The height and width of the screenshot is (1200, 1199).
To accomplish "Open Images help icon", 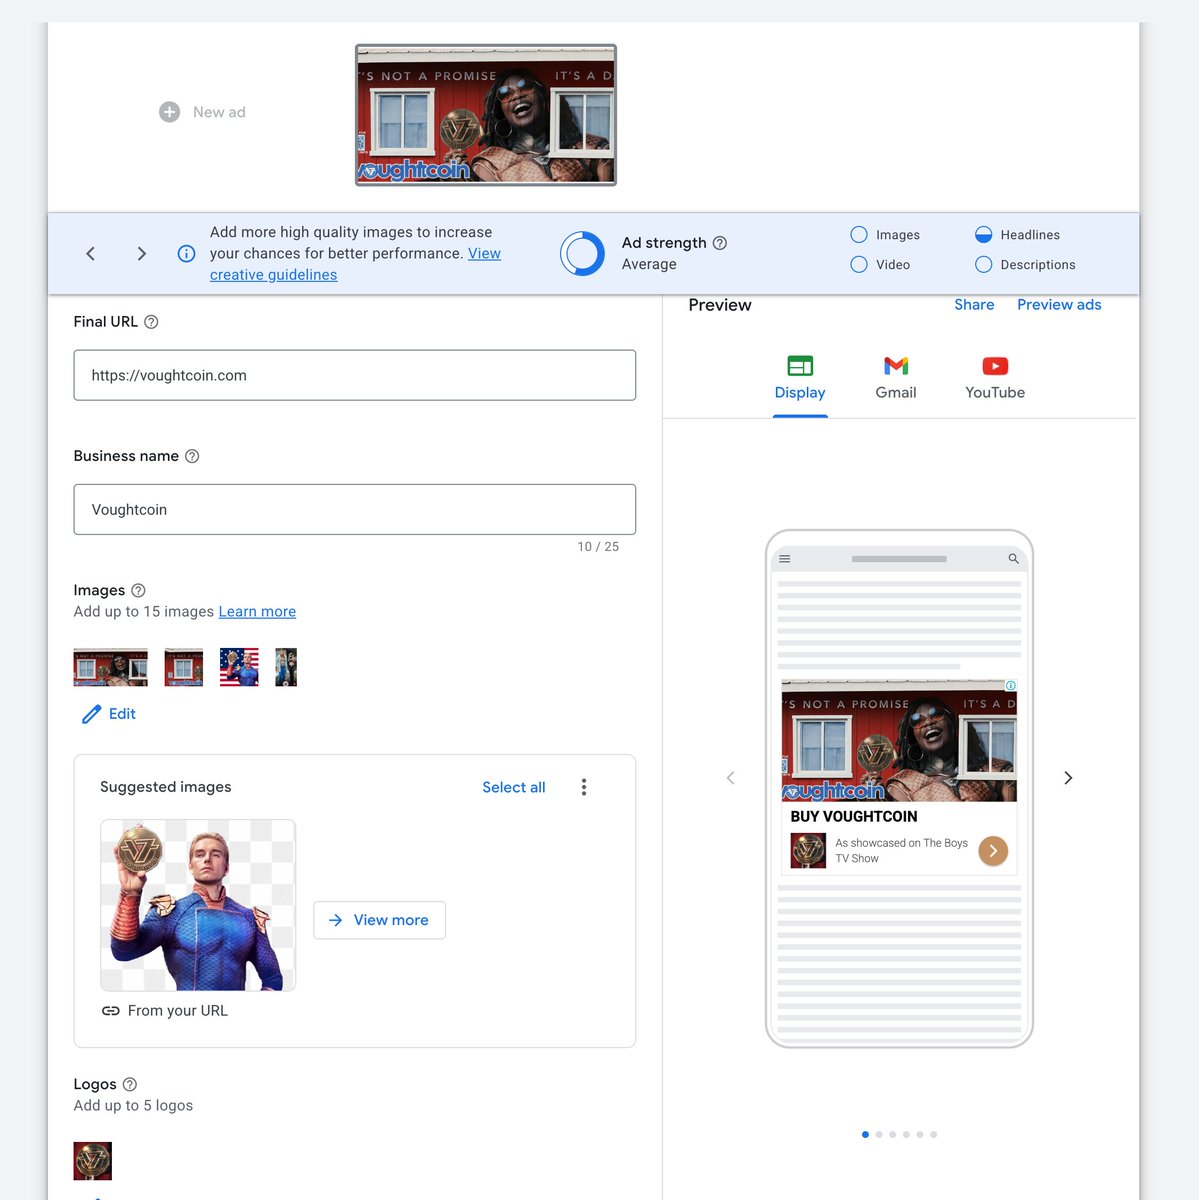I will [138, 590].
